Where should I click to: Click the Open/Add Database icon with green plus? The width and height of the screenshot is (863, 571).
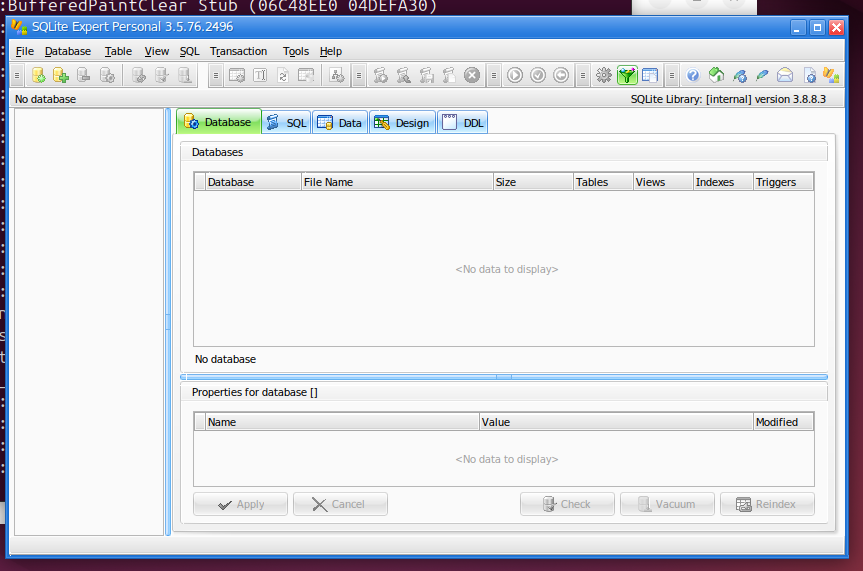coord(61,75)
